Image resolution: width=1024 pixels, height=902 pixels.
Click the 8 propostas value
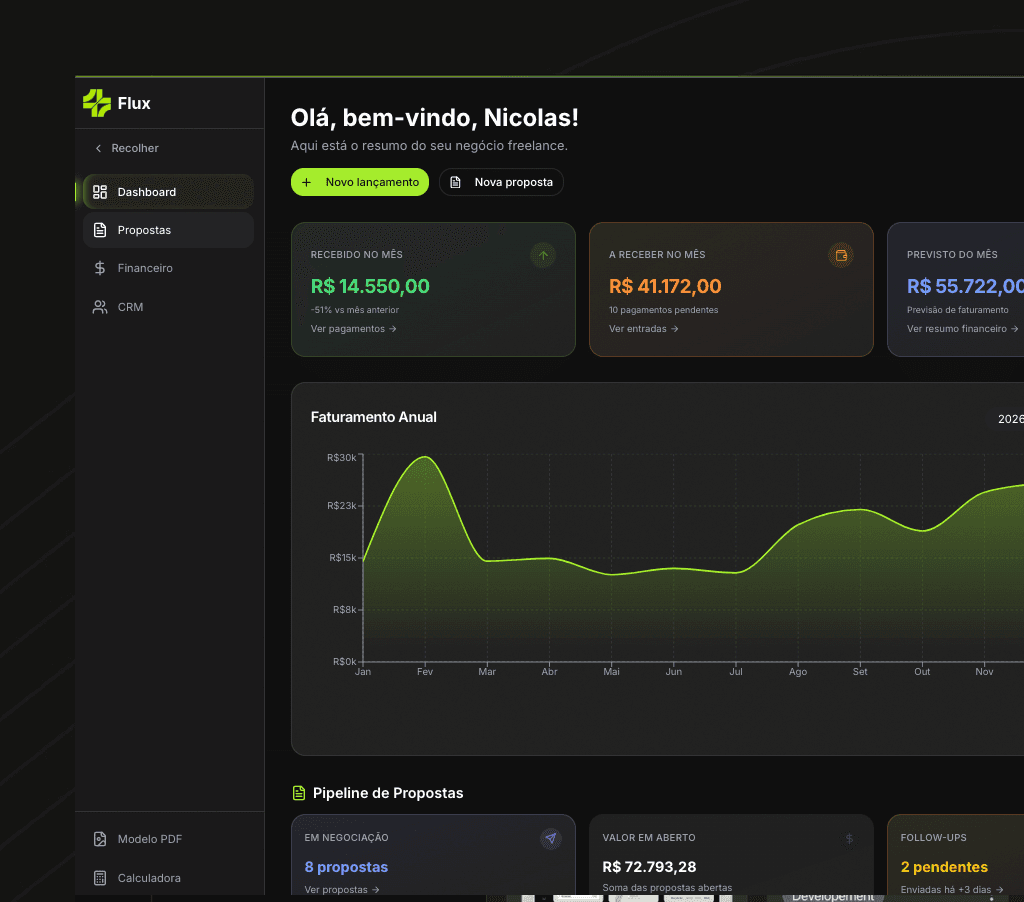pyautogui.click(x=346, y=867)
